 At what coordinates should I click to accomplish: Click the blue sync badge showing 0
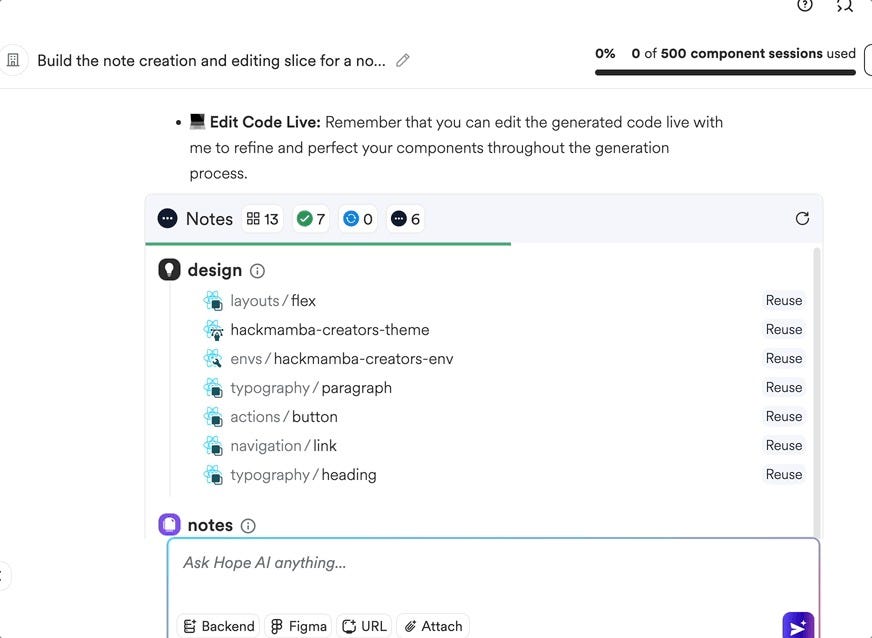(x=357, y=218)
